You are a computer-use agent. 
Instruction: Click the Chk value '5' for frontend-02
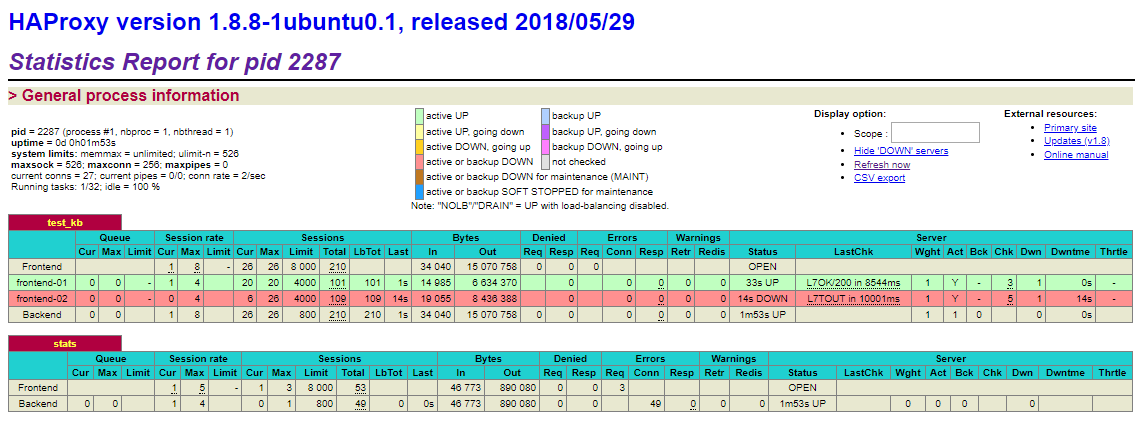tap(1009, 298)
